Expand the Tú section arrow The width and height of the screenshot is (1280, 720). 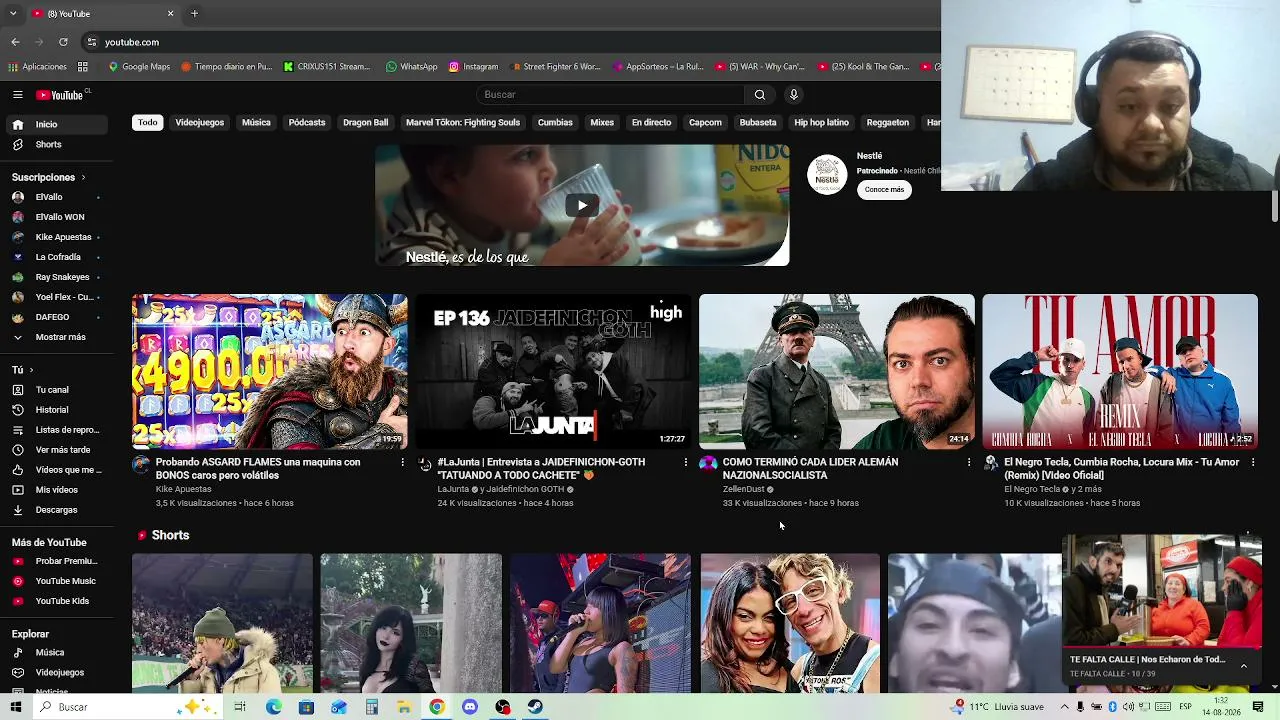[31, 370]
